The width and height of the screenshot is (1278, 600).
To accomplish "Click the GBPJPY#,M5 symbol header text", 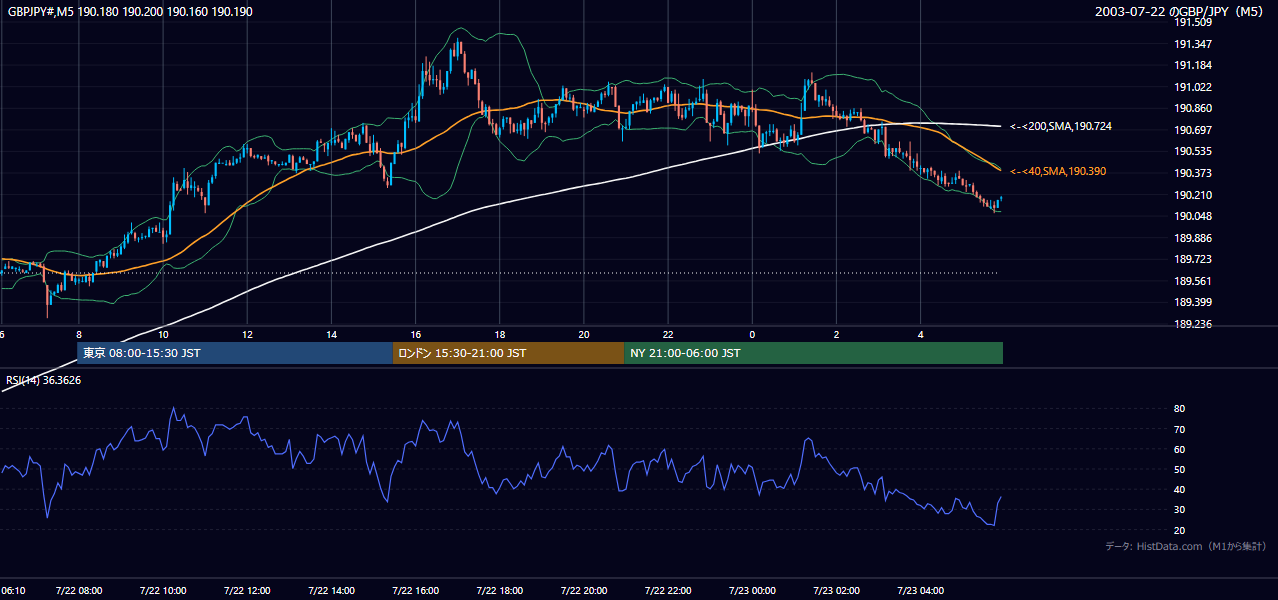I will click(x=130, y=11).
